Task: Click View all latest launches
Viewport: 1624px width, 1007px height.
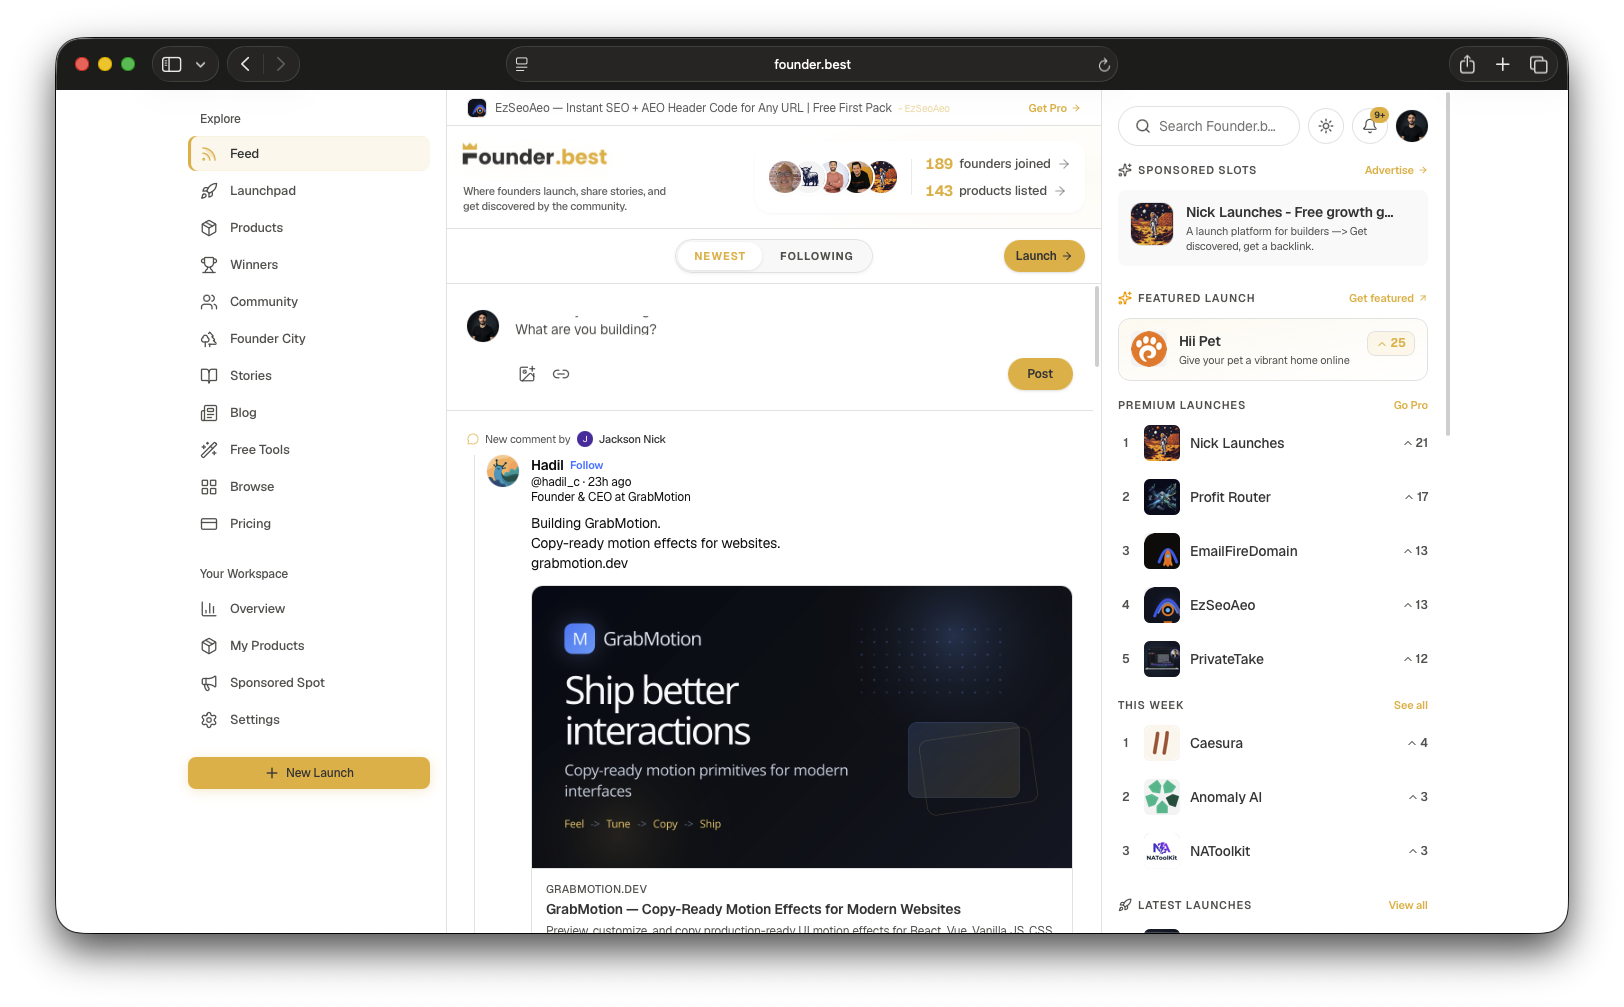Action: click(x=1408, y=905)
